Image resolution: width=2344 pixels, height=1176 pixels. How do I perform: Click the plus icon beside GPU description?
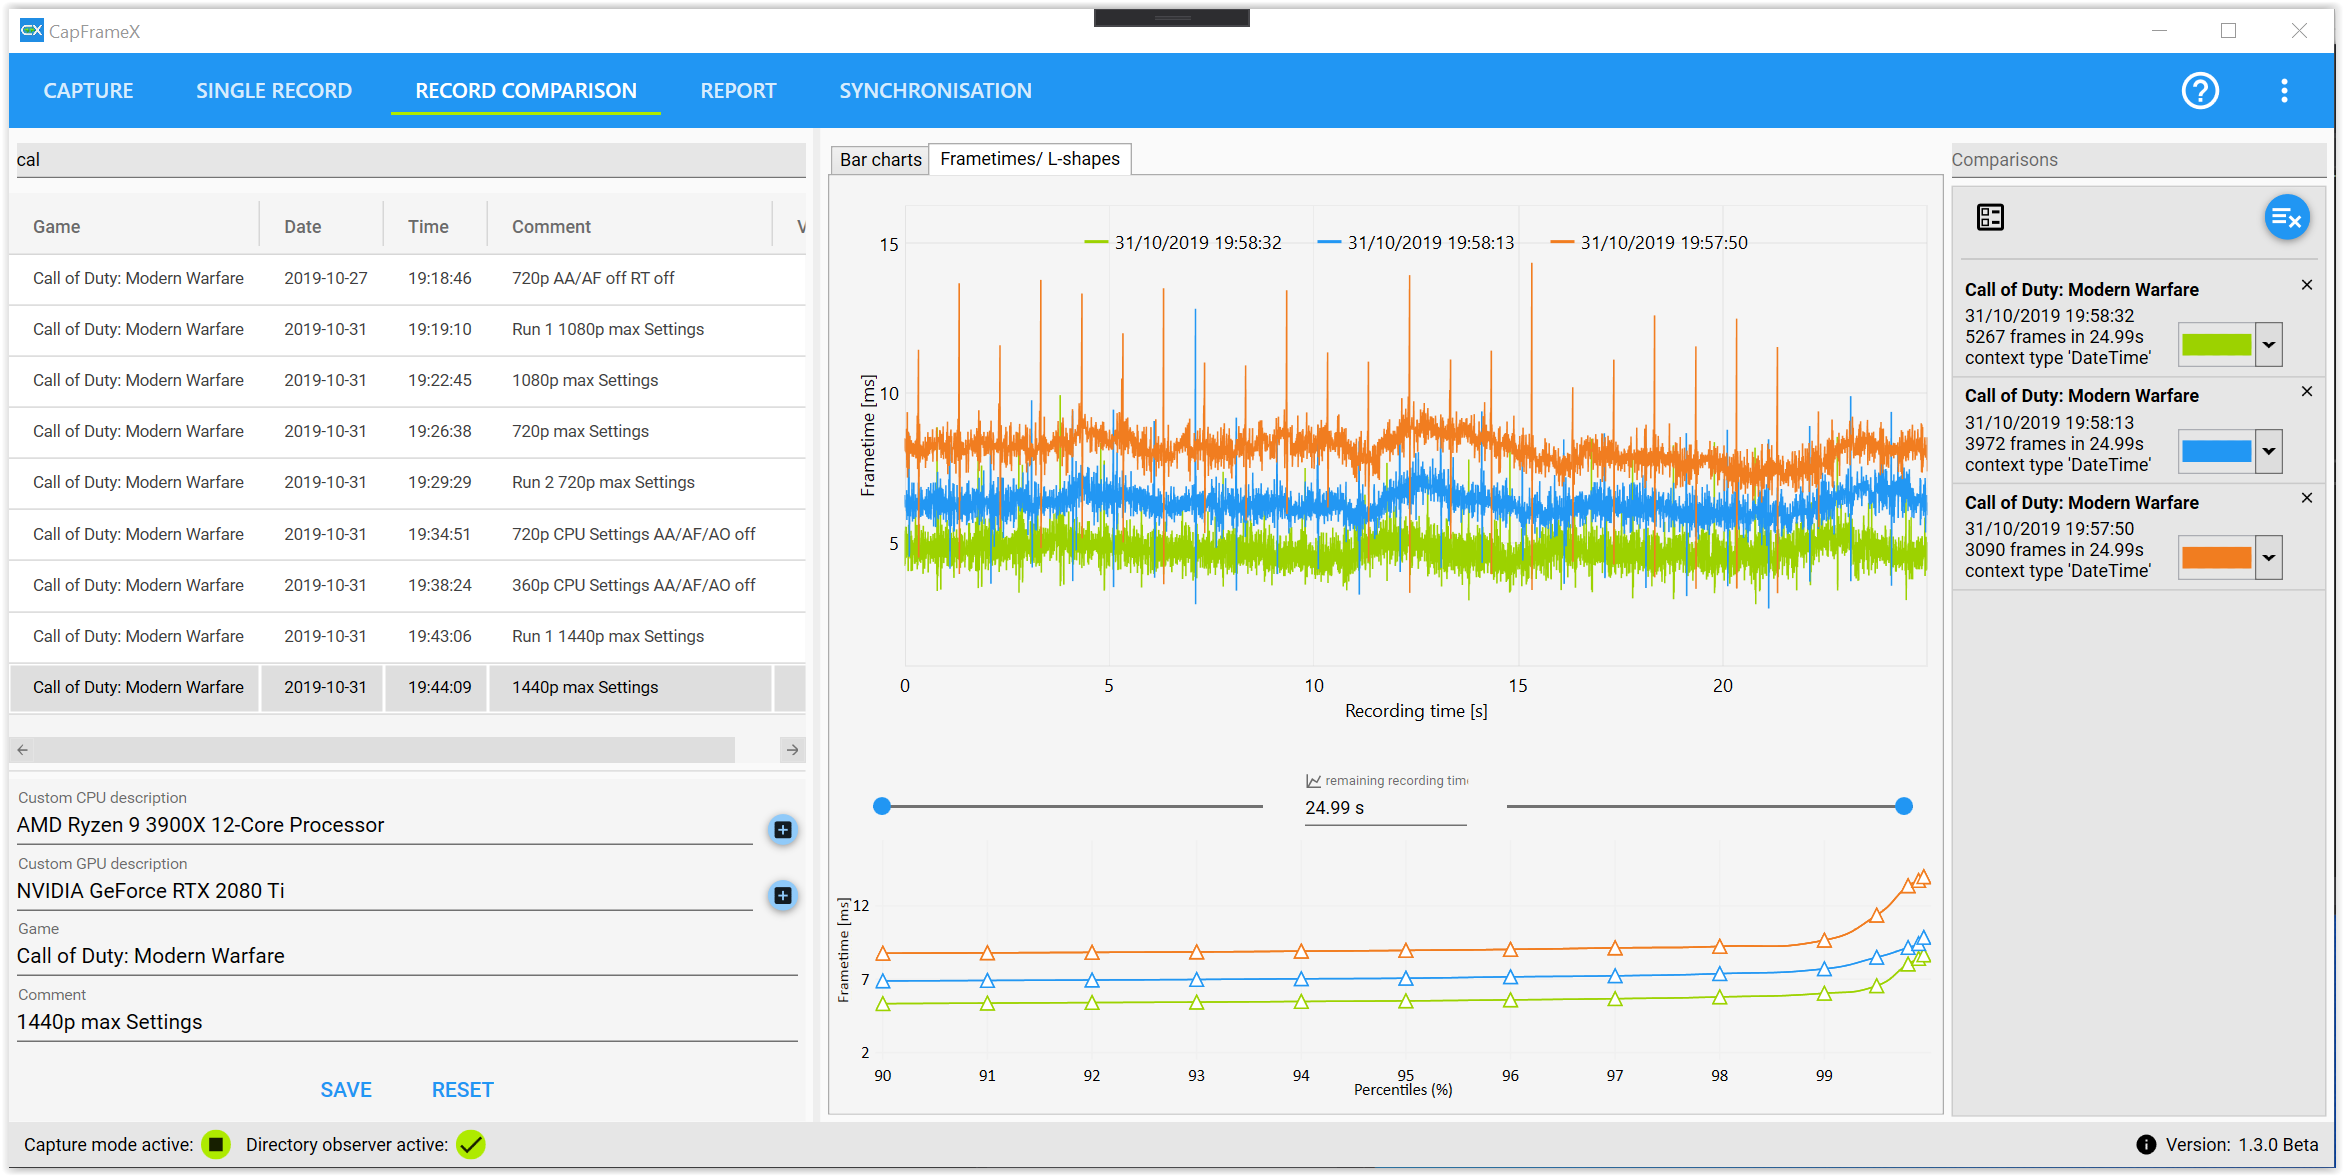pyautogui.click(x=783, y=896)
